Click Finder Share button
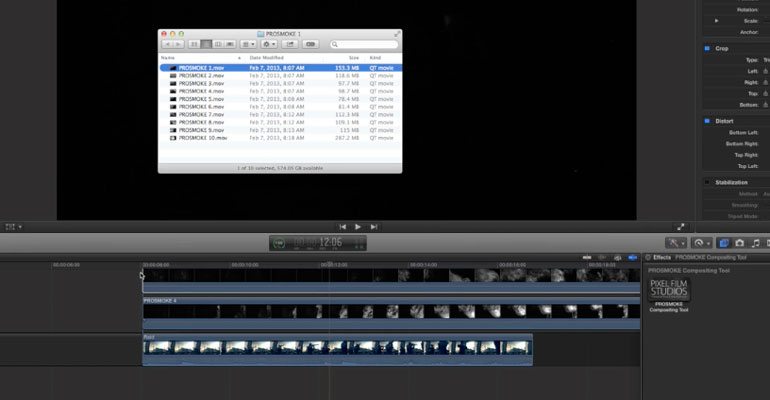Screen dimensions: 770x400 pyautogui.click(x=290, y=44)
